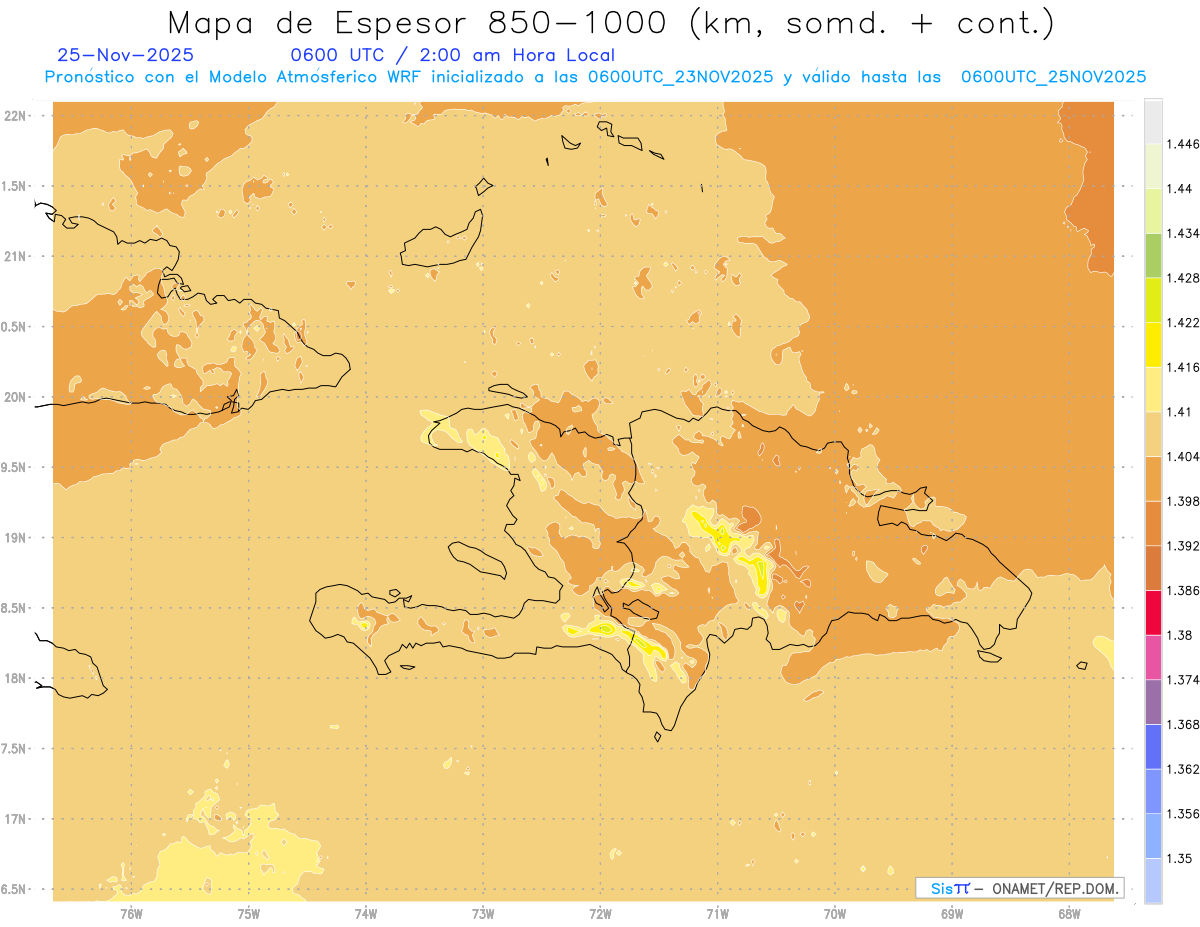This screenshot has width=1200, height=927.
Task: Click the longitude label '71W'
Action: coord(718,913)
